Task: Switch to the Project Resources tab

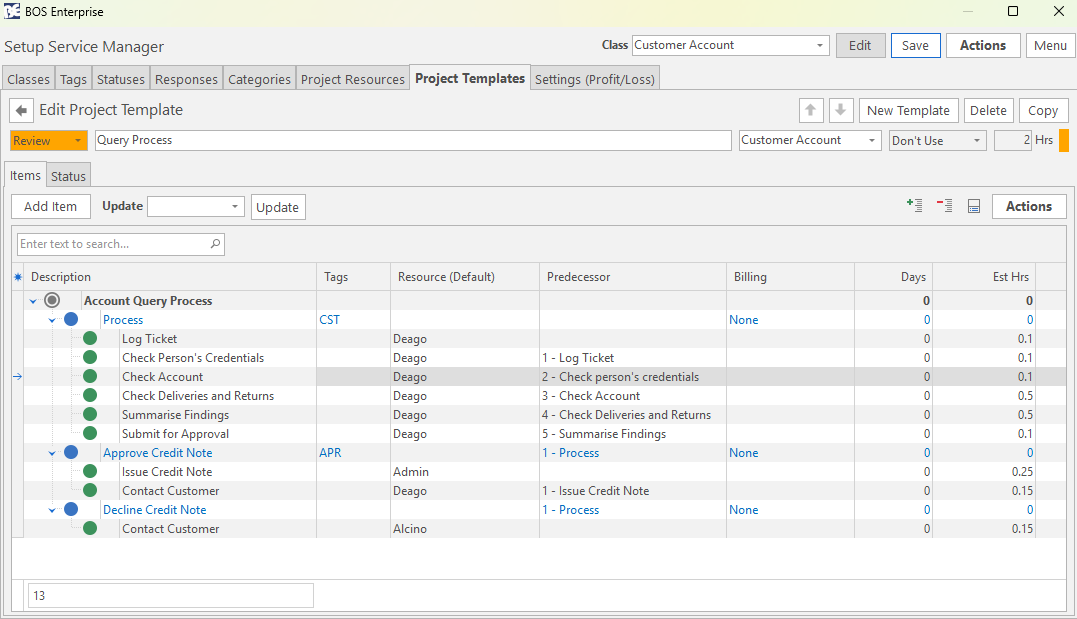Action: pos(352,79)
